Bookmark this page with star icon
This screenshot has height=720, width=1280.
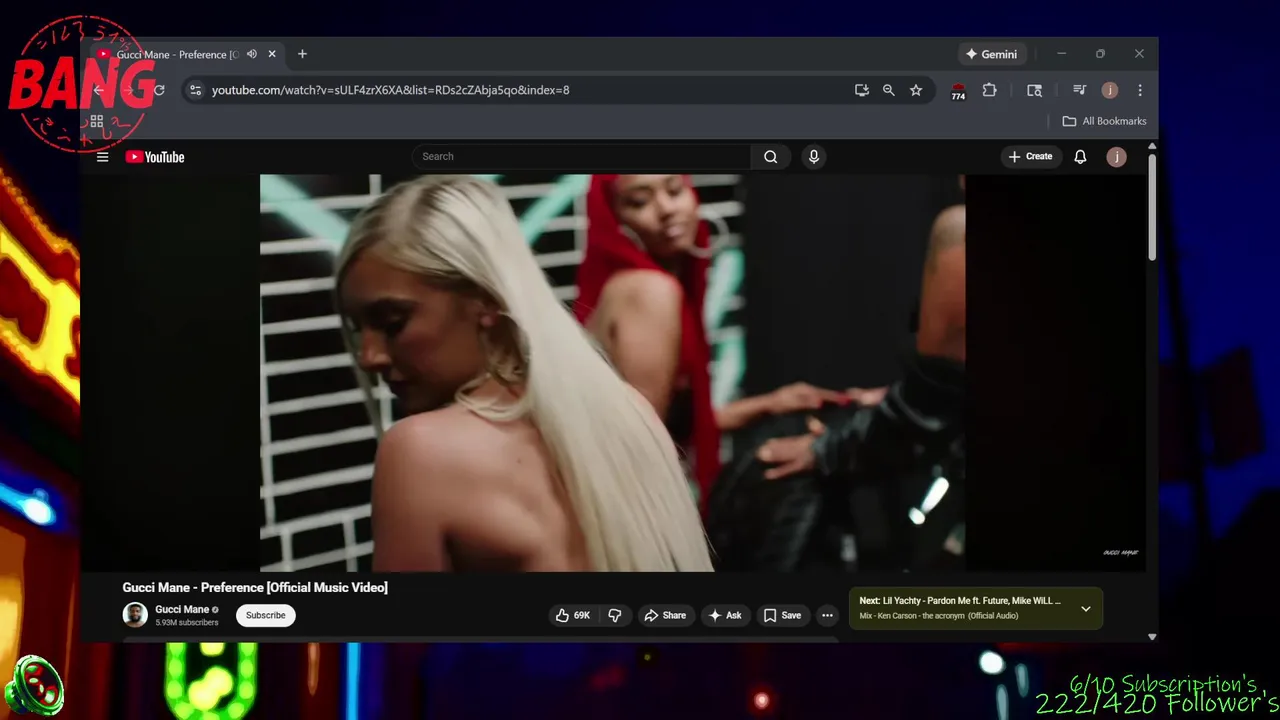(x=916, y=90)
